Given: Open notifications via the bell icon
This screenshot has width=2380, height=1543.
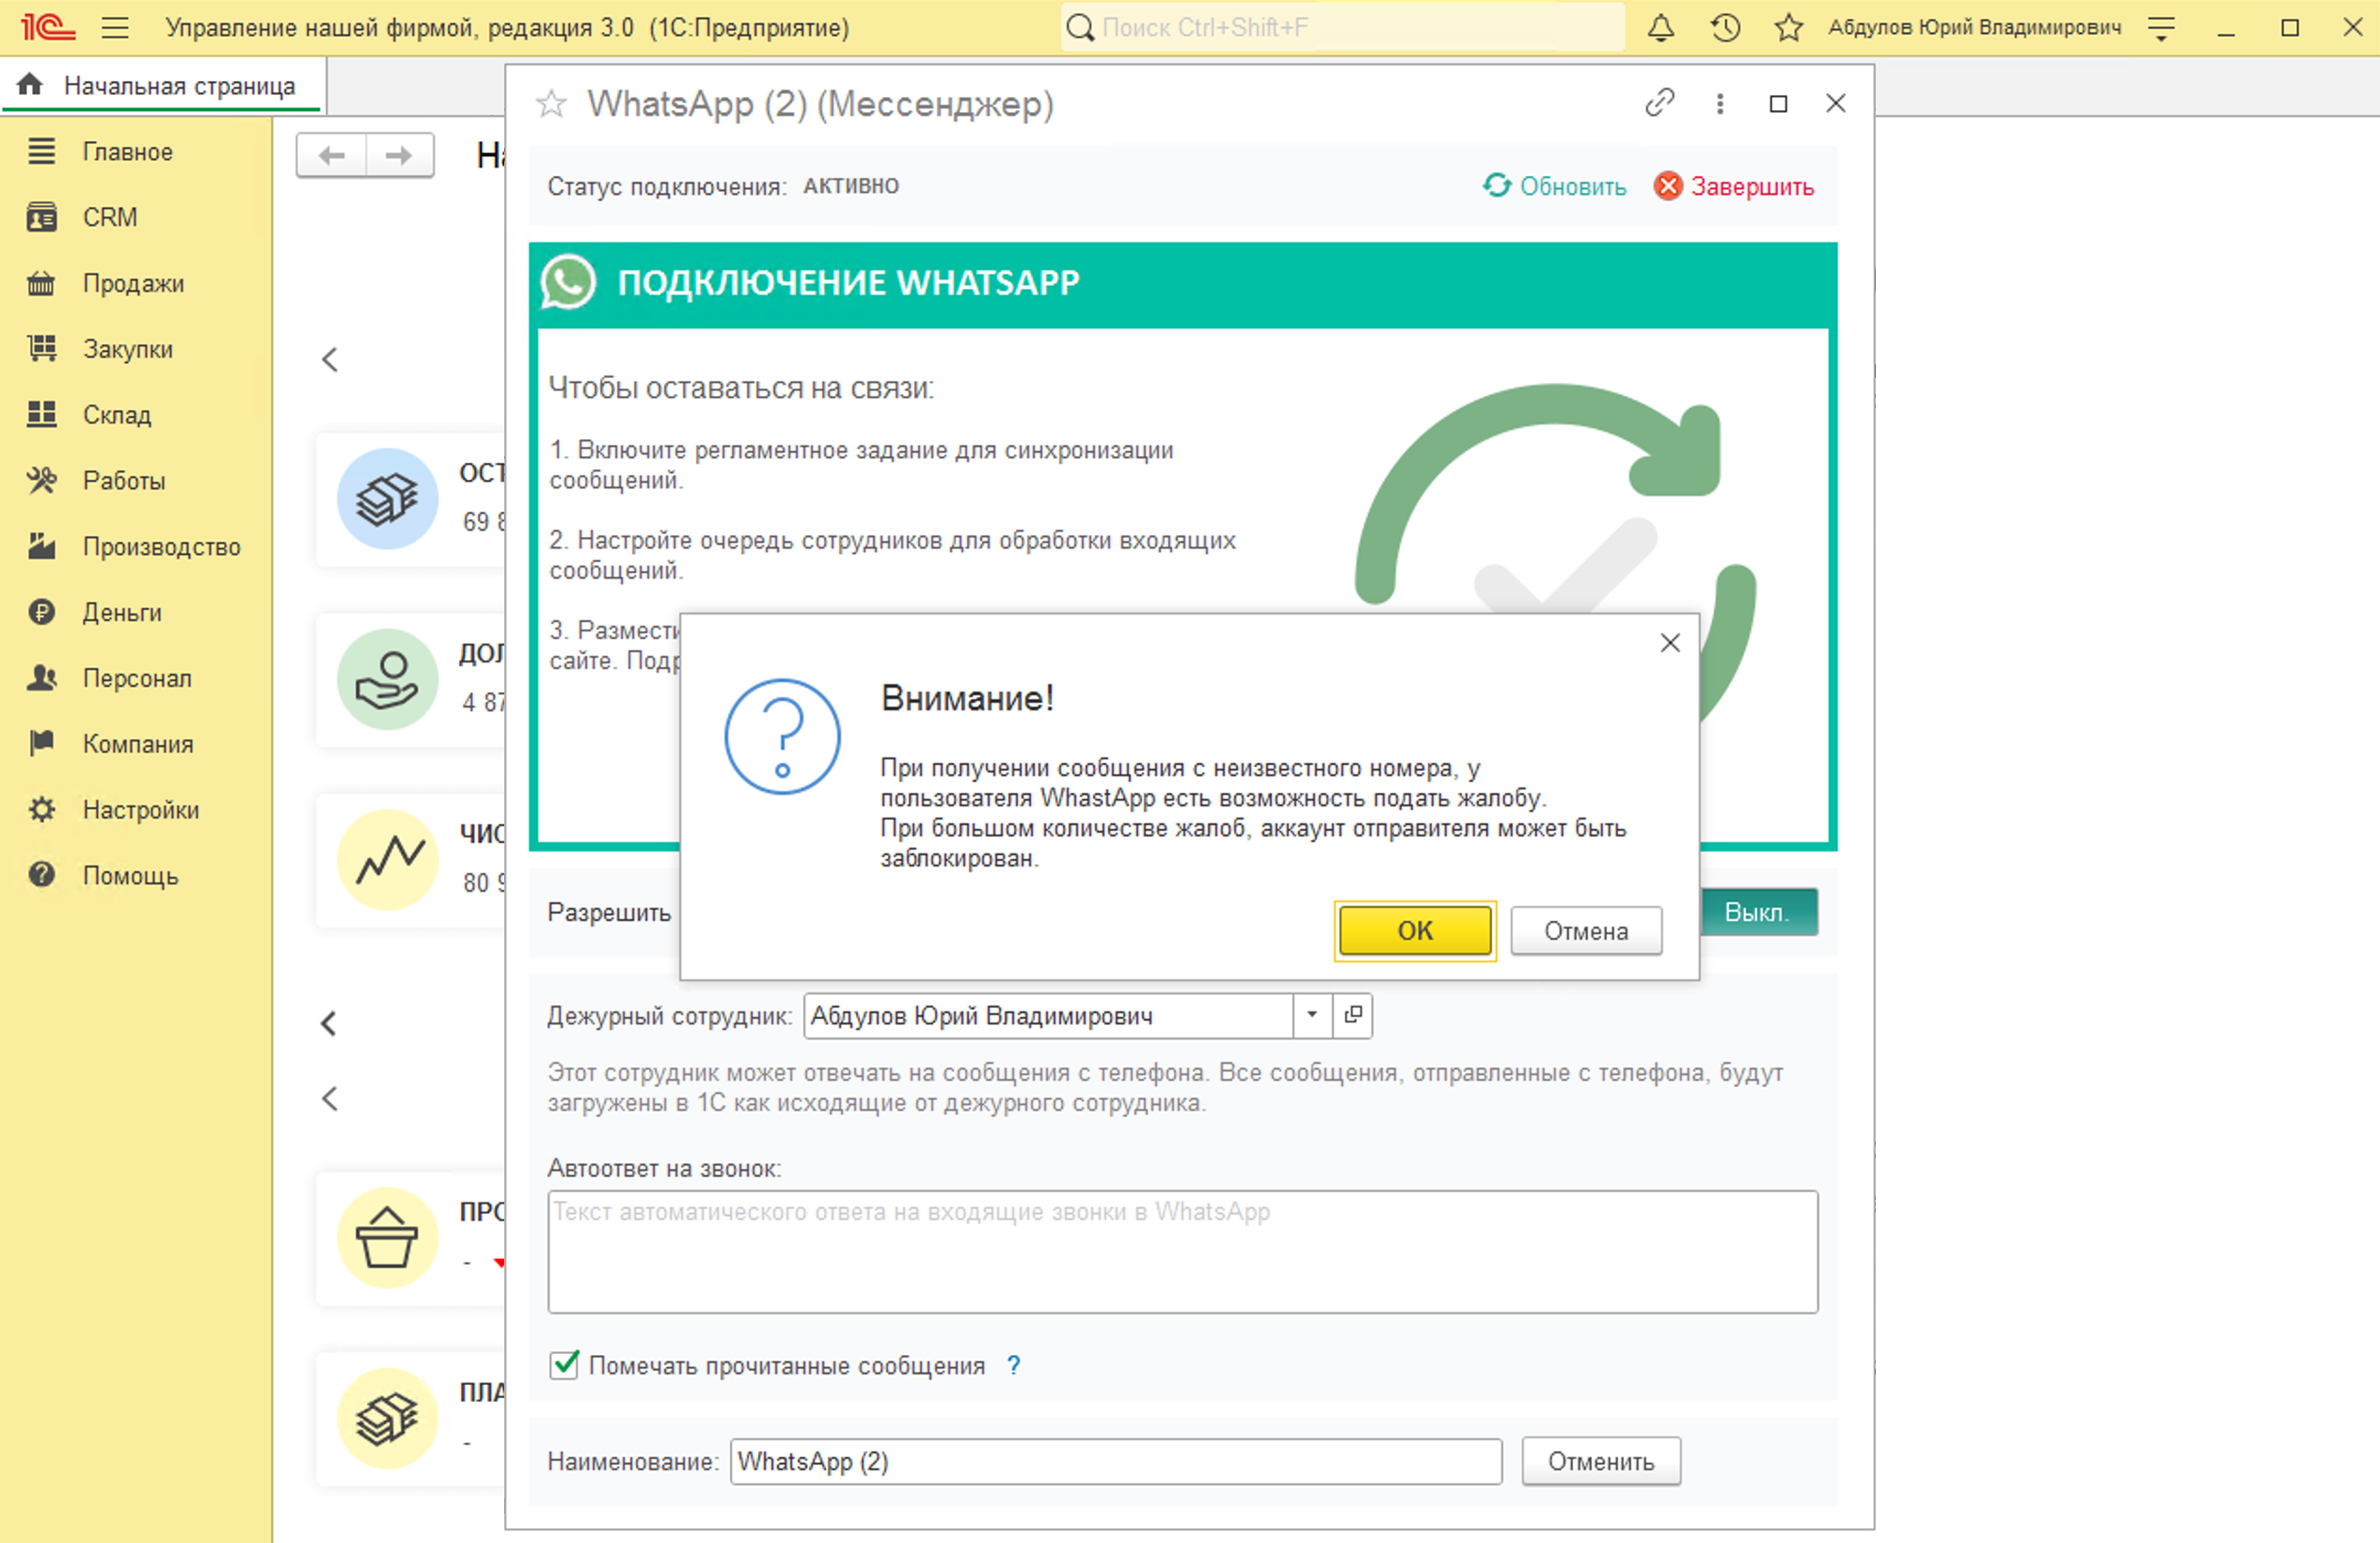Looking at the screenshot, I should [1660, 27].
